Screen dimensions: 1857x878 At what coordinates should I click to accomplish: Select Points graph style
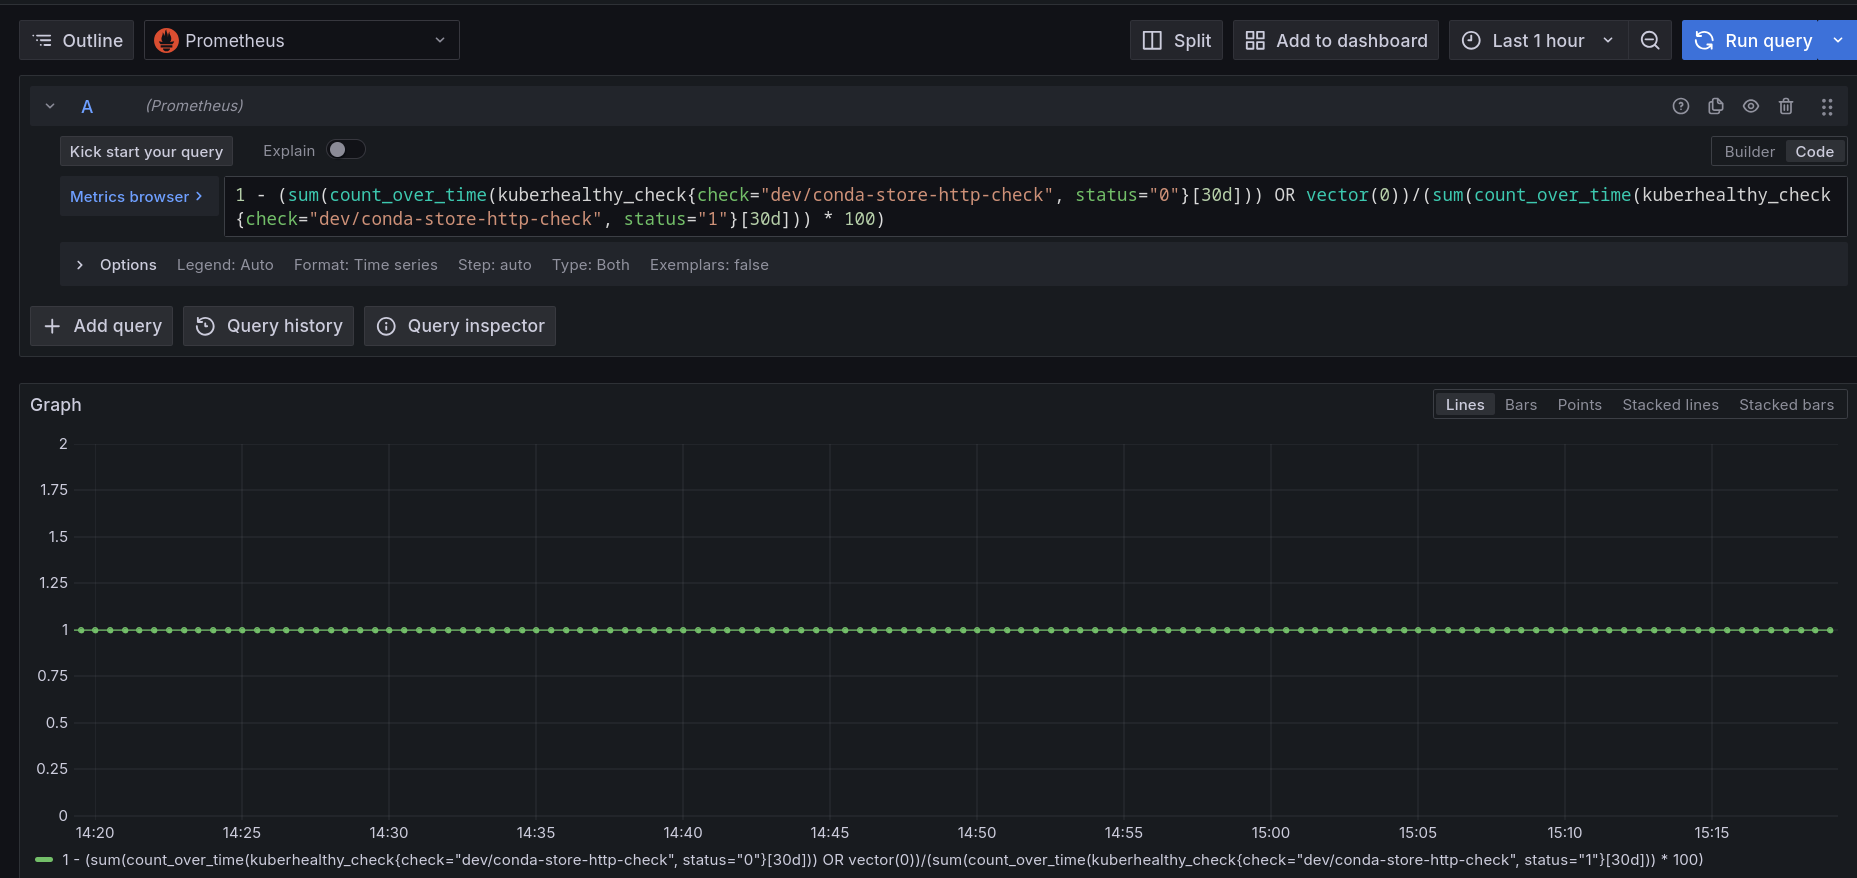1579,404
